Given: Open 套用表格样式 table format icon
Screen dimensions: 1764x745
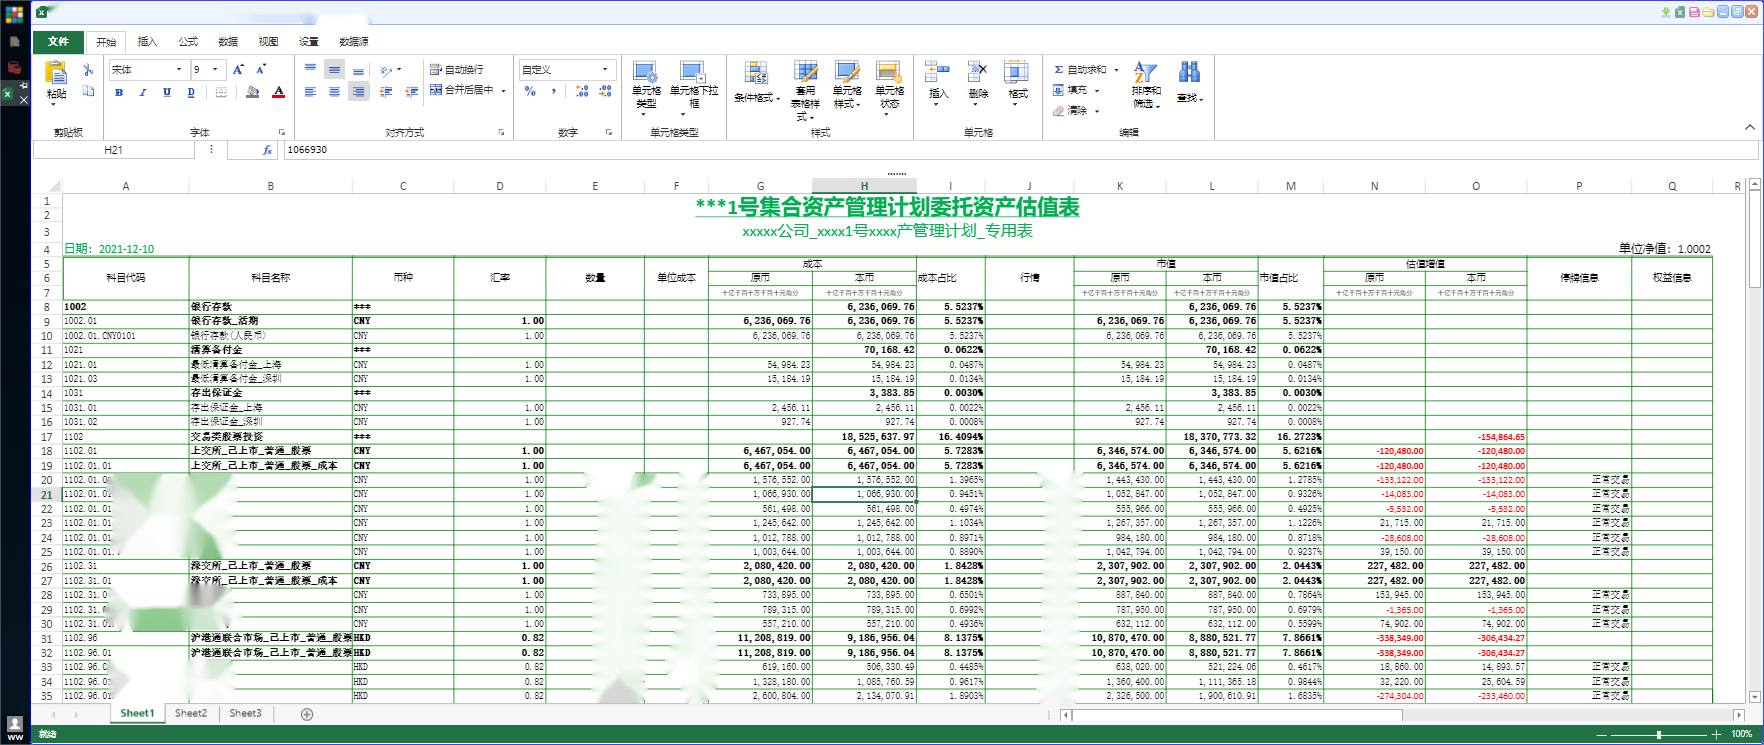Looking at the screenshot, I should [x=805, y=72].
